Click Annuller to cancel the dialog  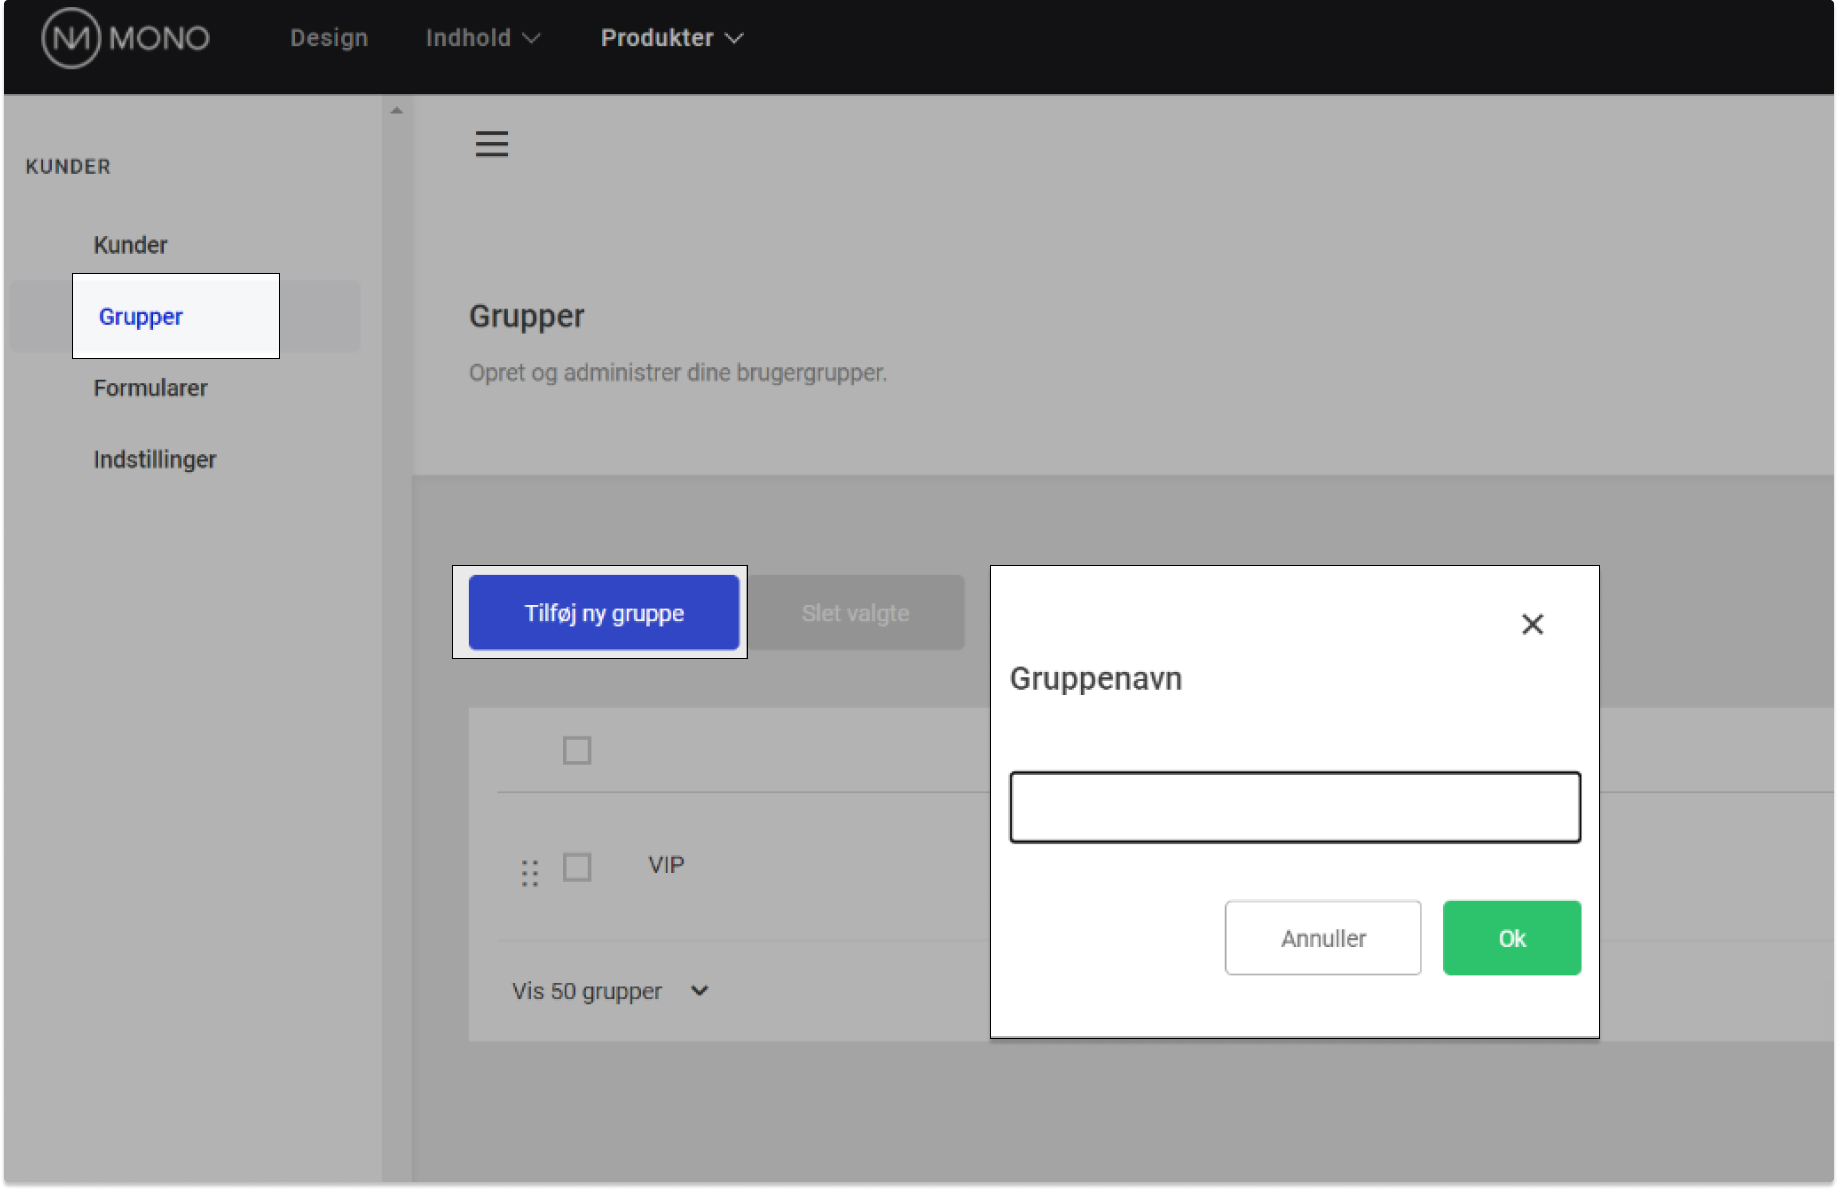pos(1322,938)
